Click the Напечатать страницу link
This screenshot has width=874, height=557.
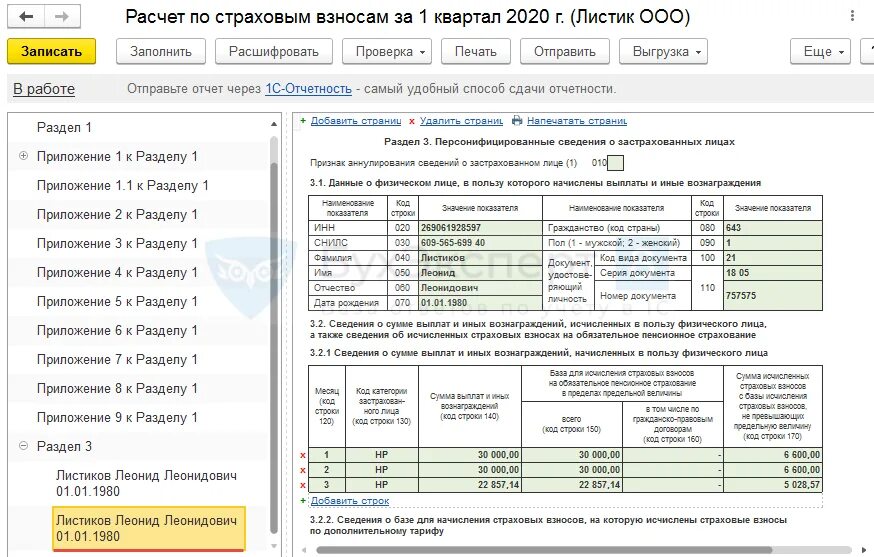(577, 120)
